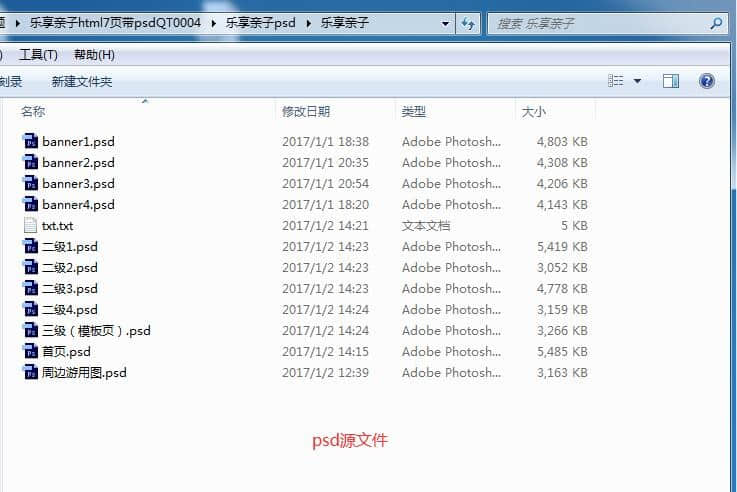737x492 pixels.
Task: Open the view options dropdown arrow
Action: (x=638, y=81)
